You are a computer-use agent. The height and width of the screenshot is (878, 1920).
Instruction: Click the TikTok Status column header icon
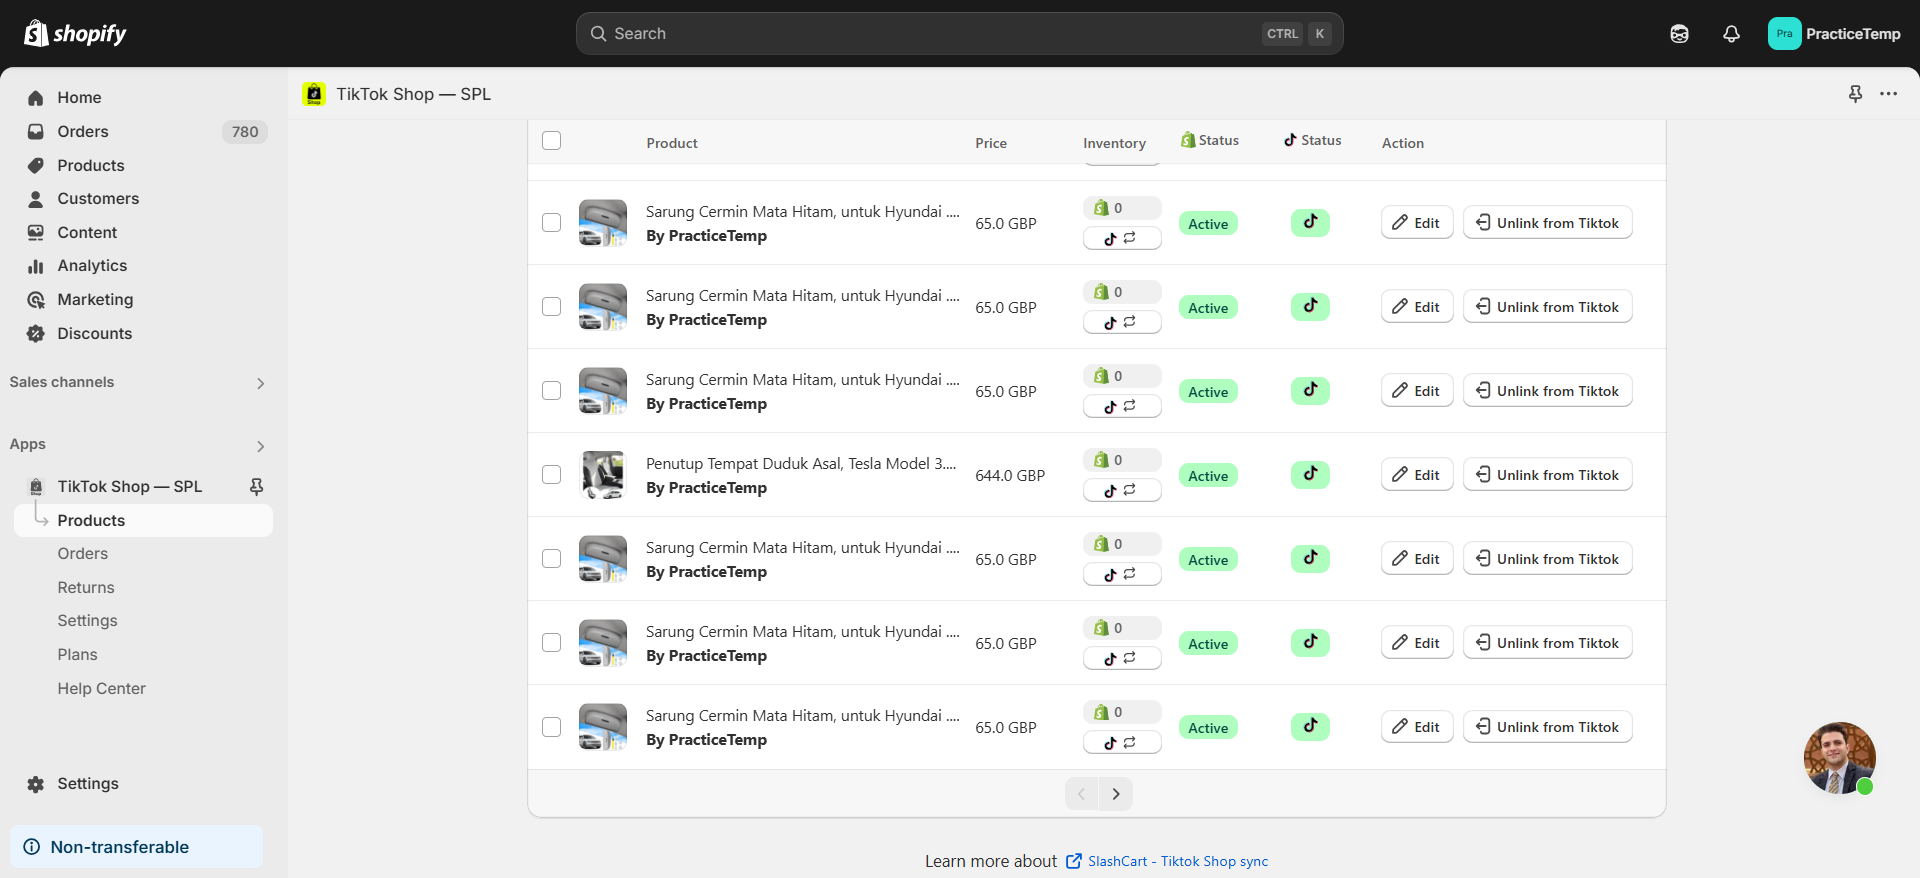point(1290,140)
